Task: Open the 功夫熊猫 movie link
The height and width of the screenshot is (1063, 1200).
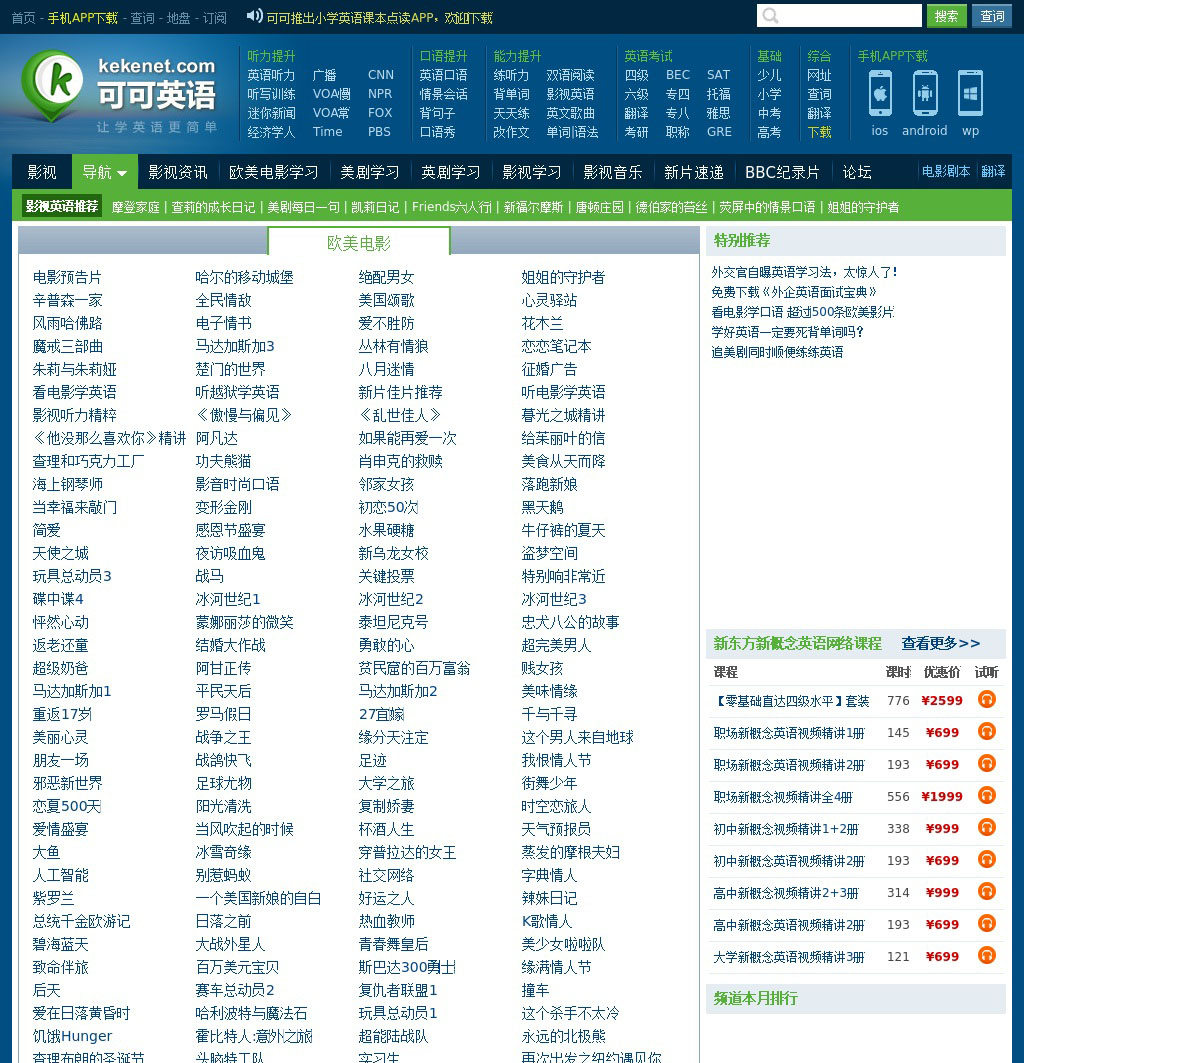Action: pos(223,461)
